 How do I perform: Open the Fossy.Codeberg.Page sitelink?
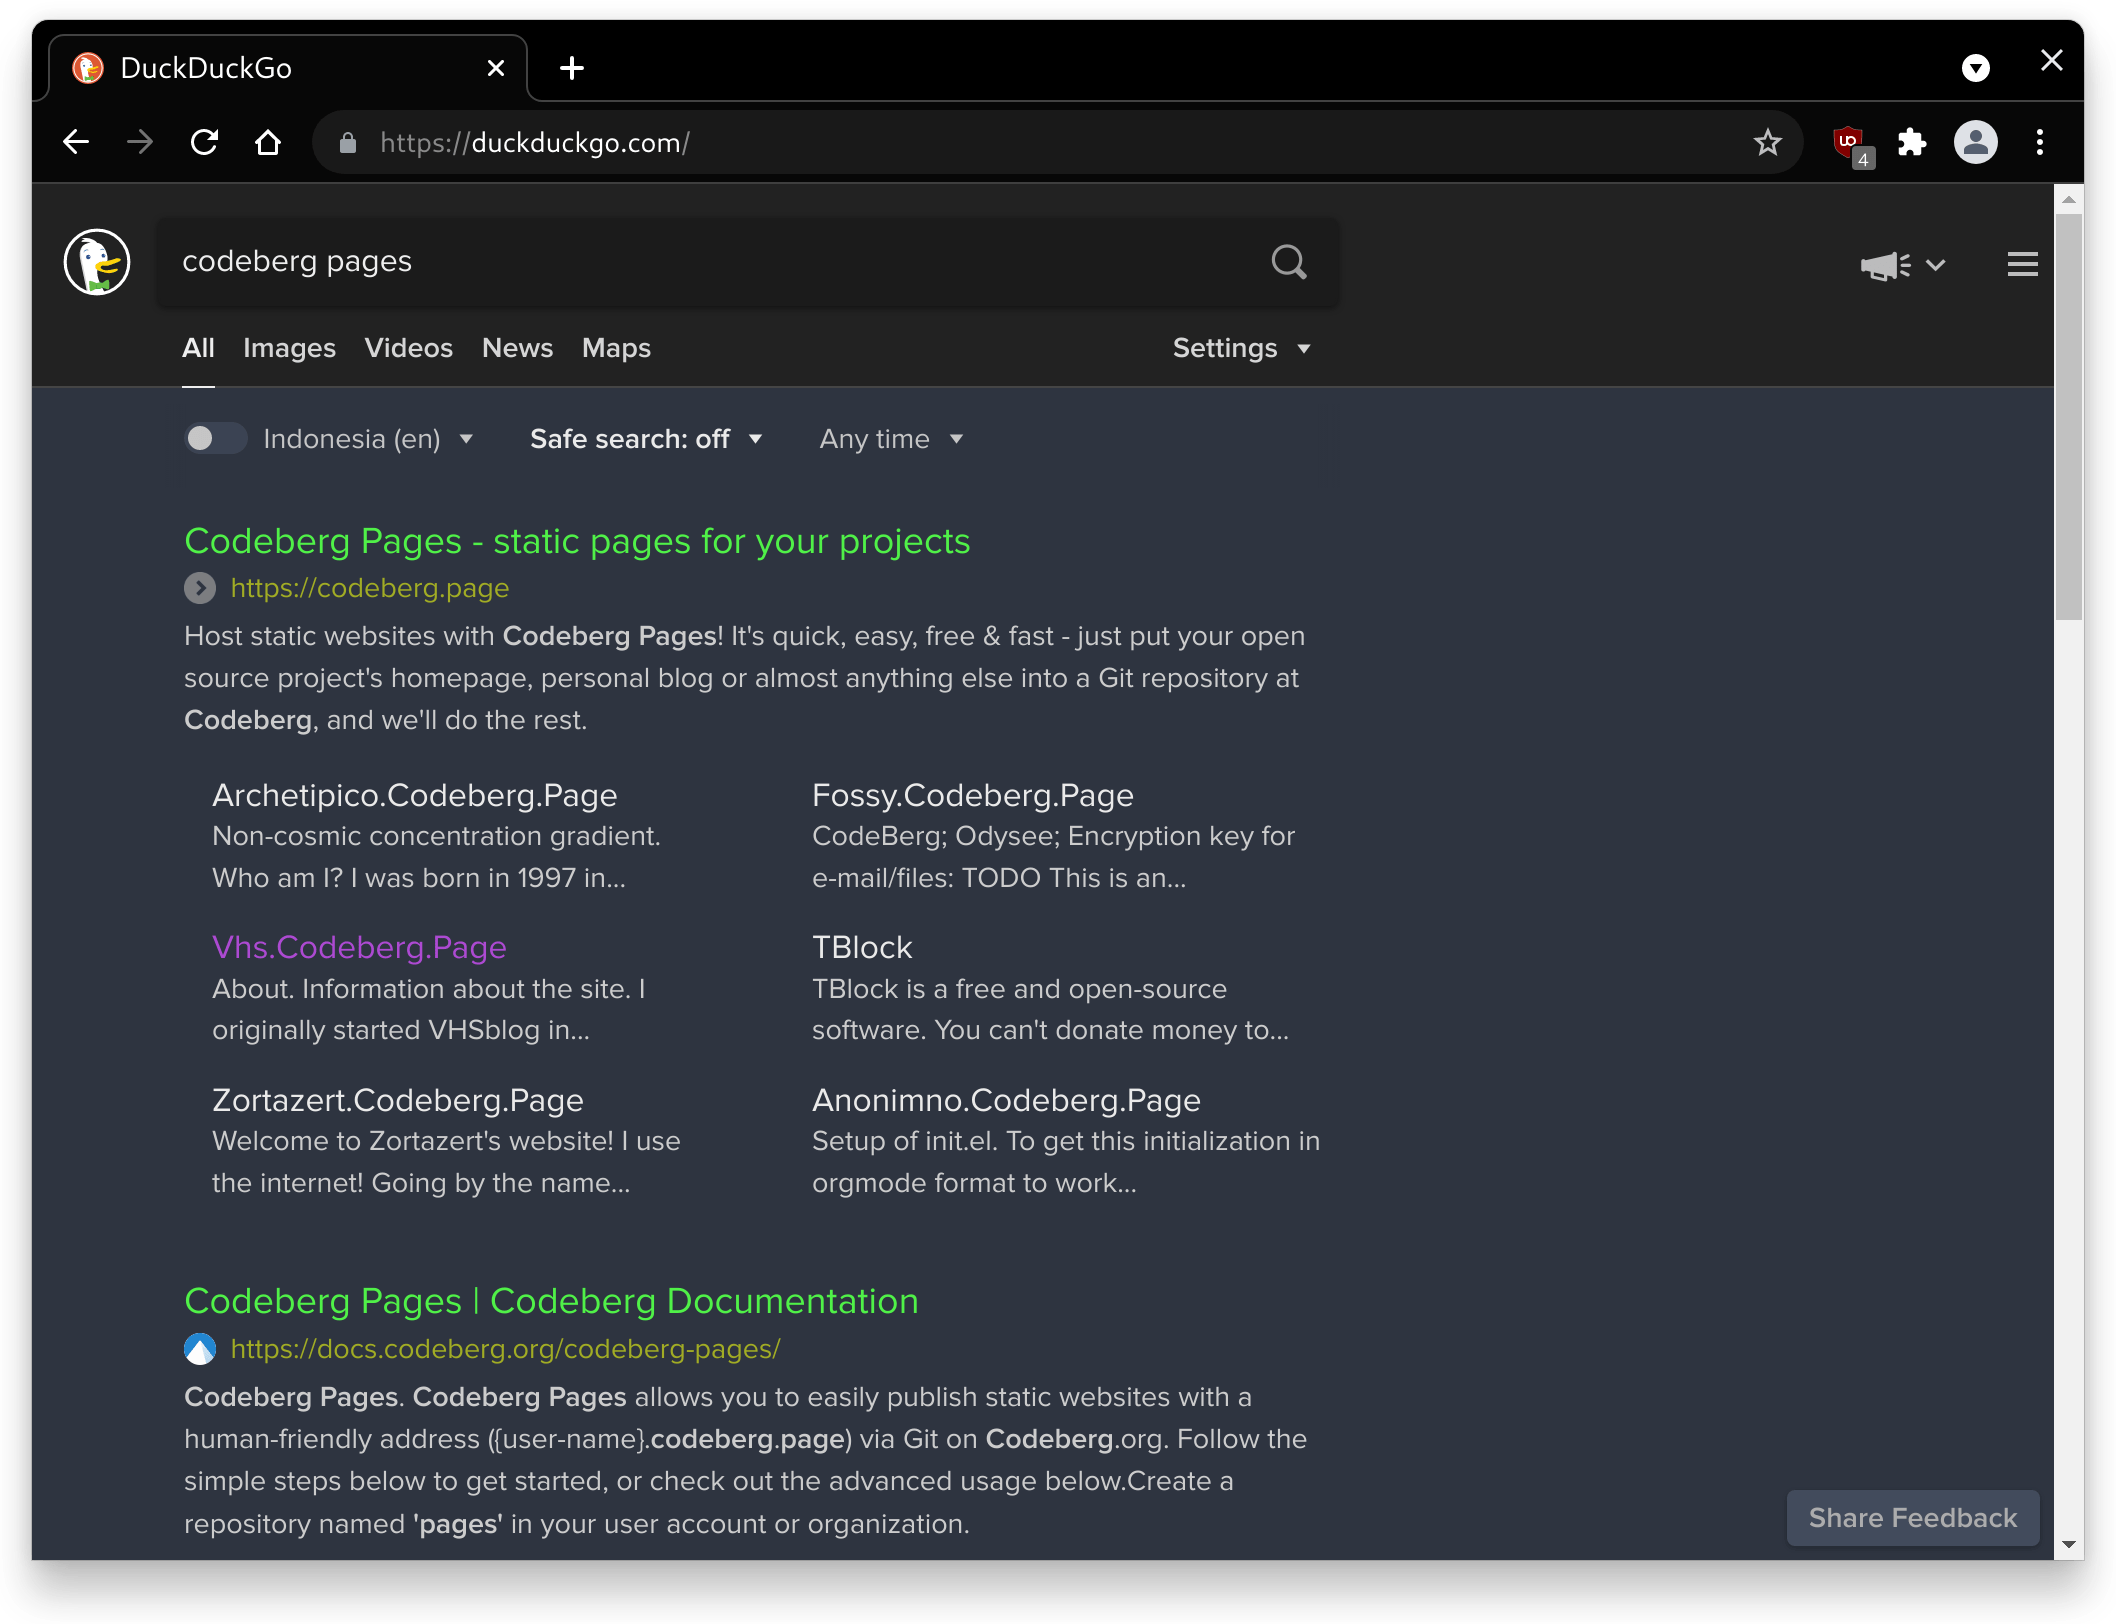tap(972, 795)
